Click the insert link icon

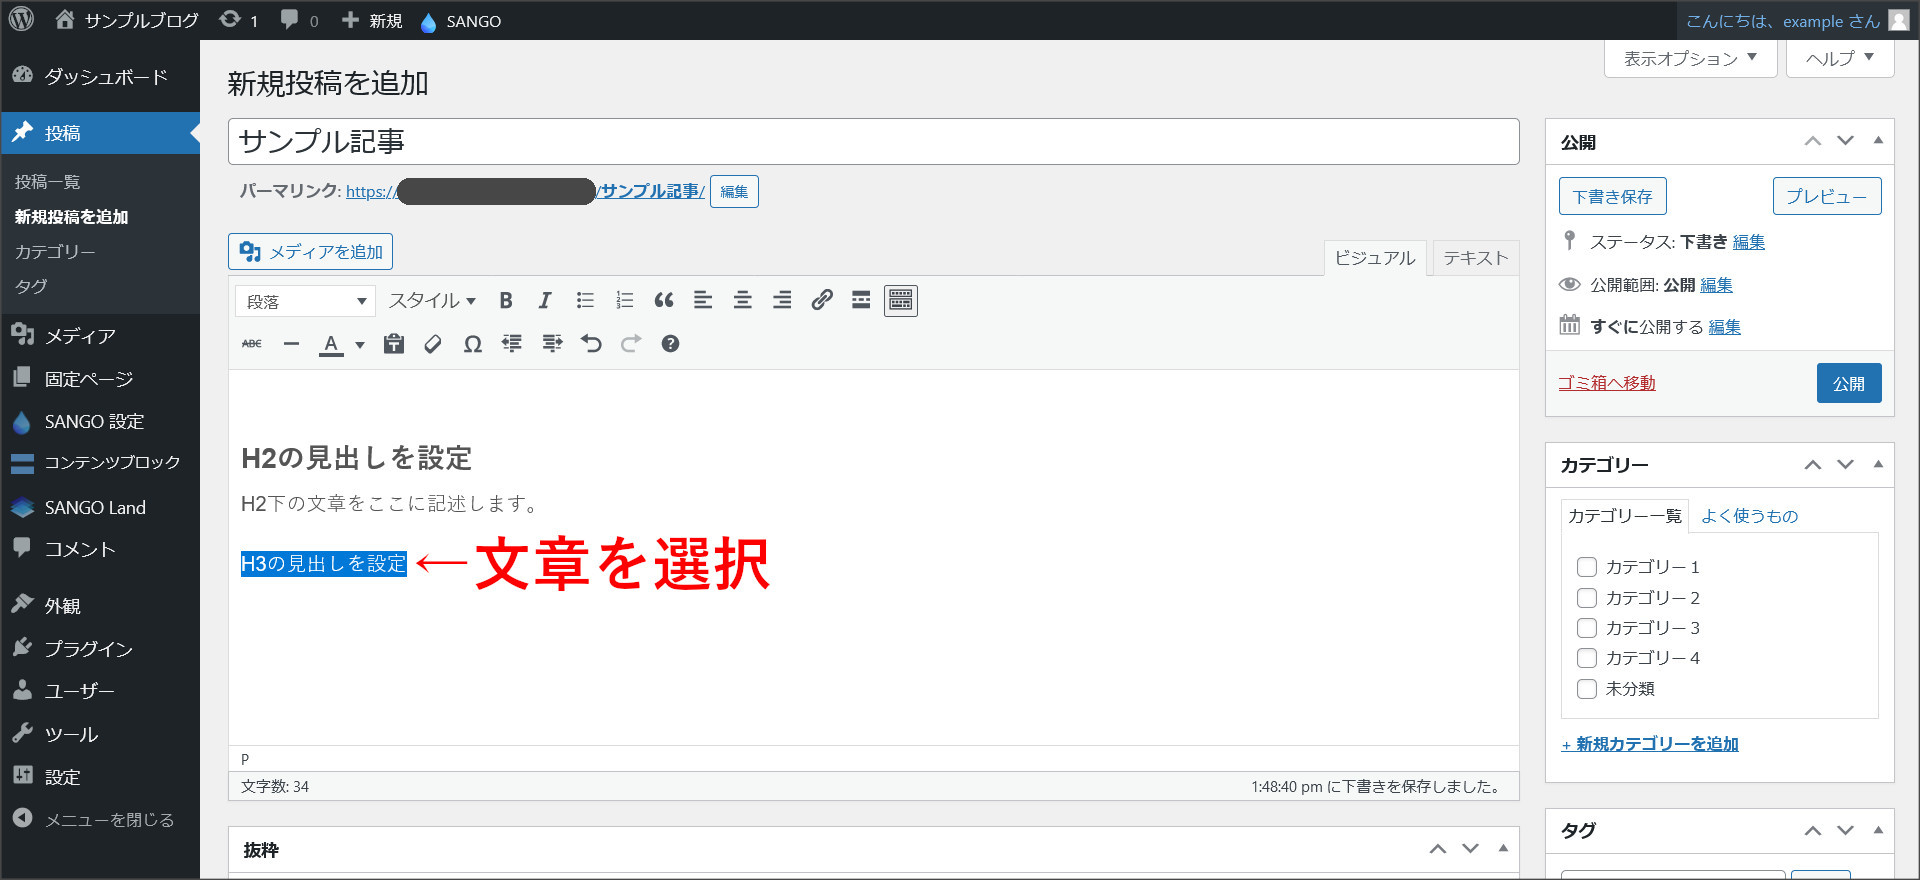822,301
